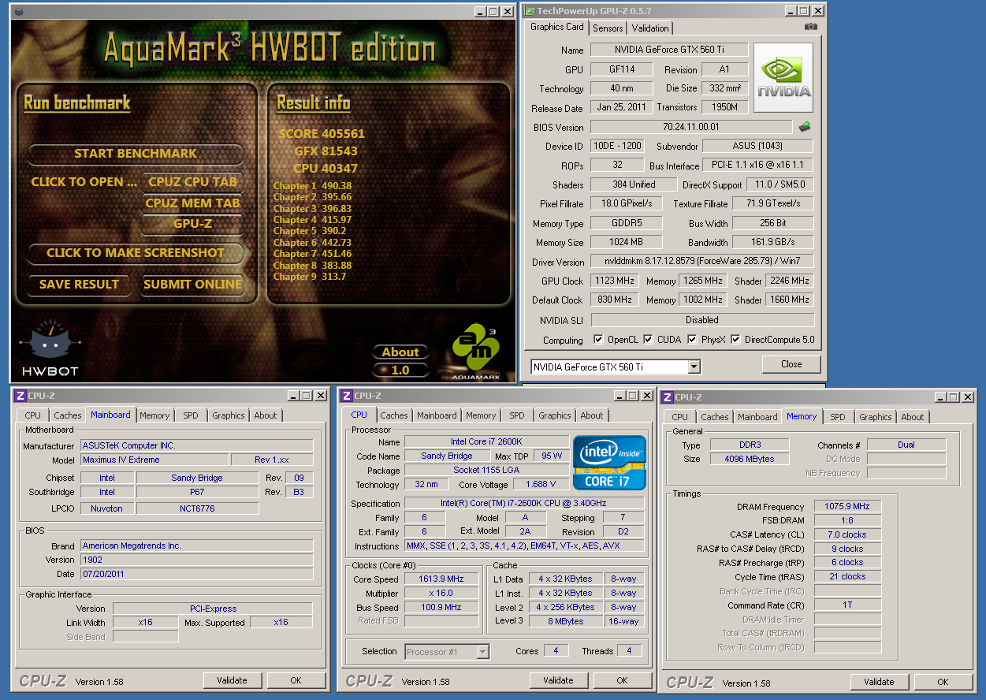Toggle the OpenCL checkbox in GPU-Z
This screenshot has height=700, width=986.
click(598, 340)
